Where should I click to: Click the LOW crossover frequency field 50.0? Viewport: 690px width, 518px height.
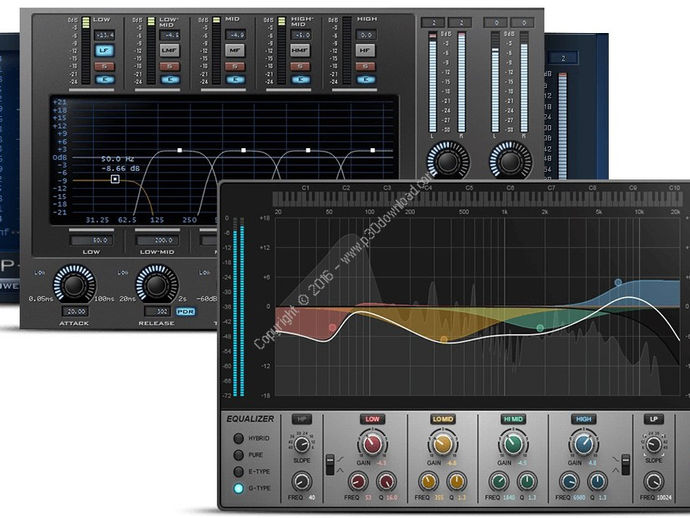pos(92,240)
